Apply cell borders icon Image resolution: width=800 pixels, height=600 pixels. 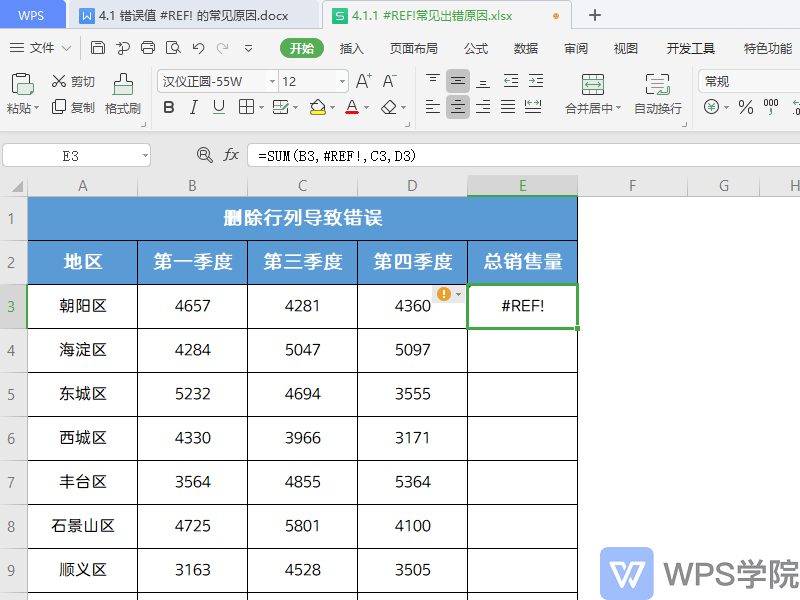point(246,107)
